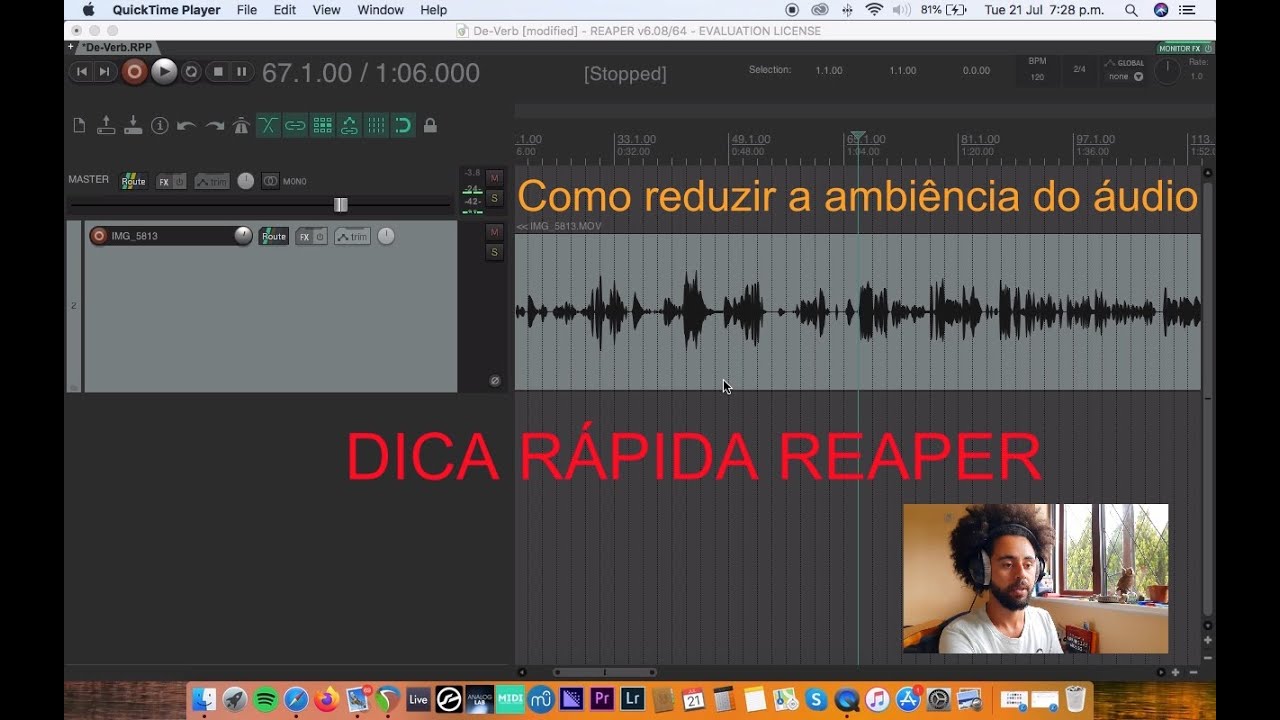Adjust the IMG_5813 track volume knob
Screen dimensions: 1280x720
tap(243, 236)
